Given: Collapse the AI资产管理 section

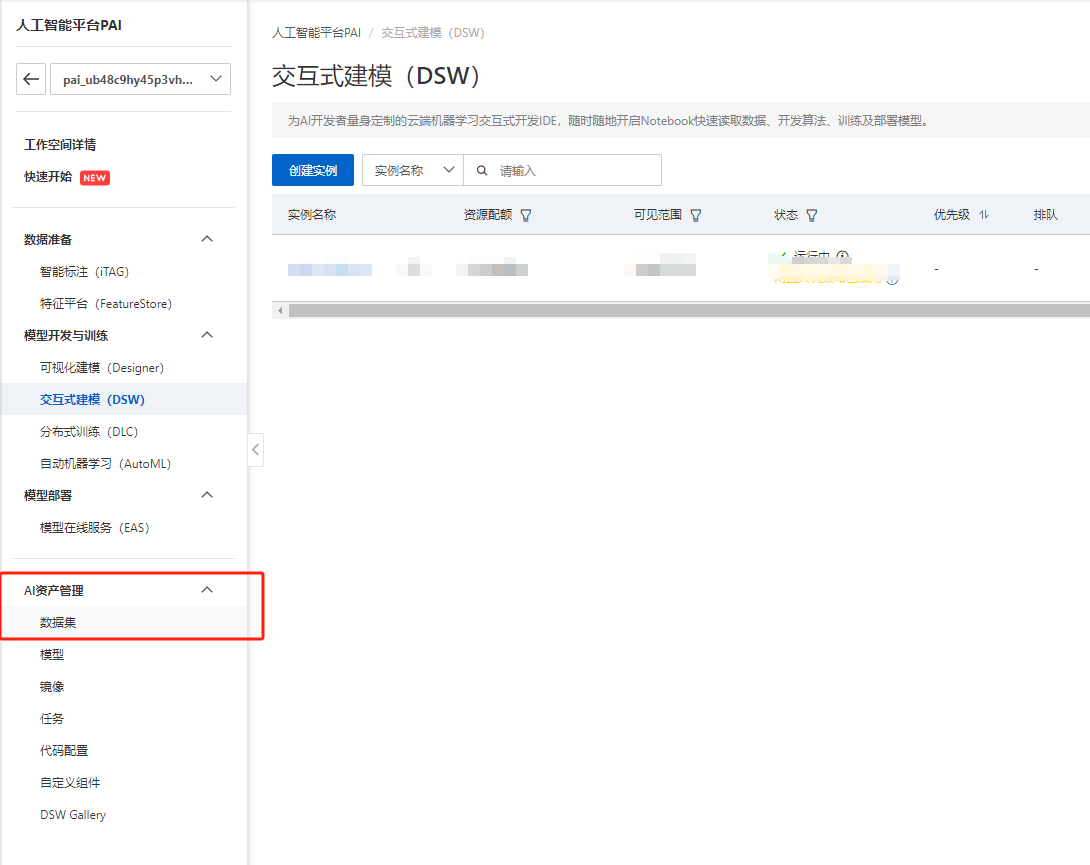Looking at the screenshot, I should coord(206,590).
